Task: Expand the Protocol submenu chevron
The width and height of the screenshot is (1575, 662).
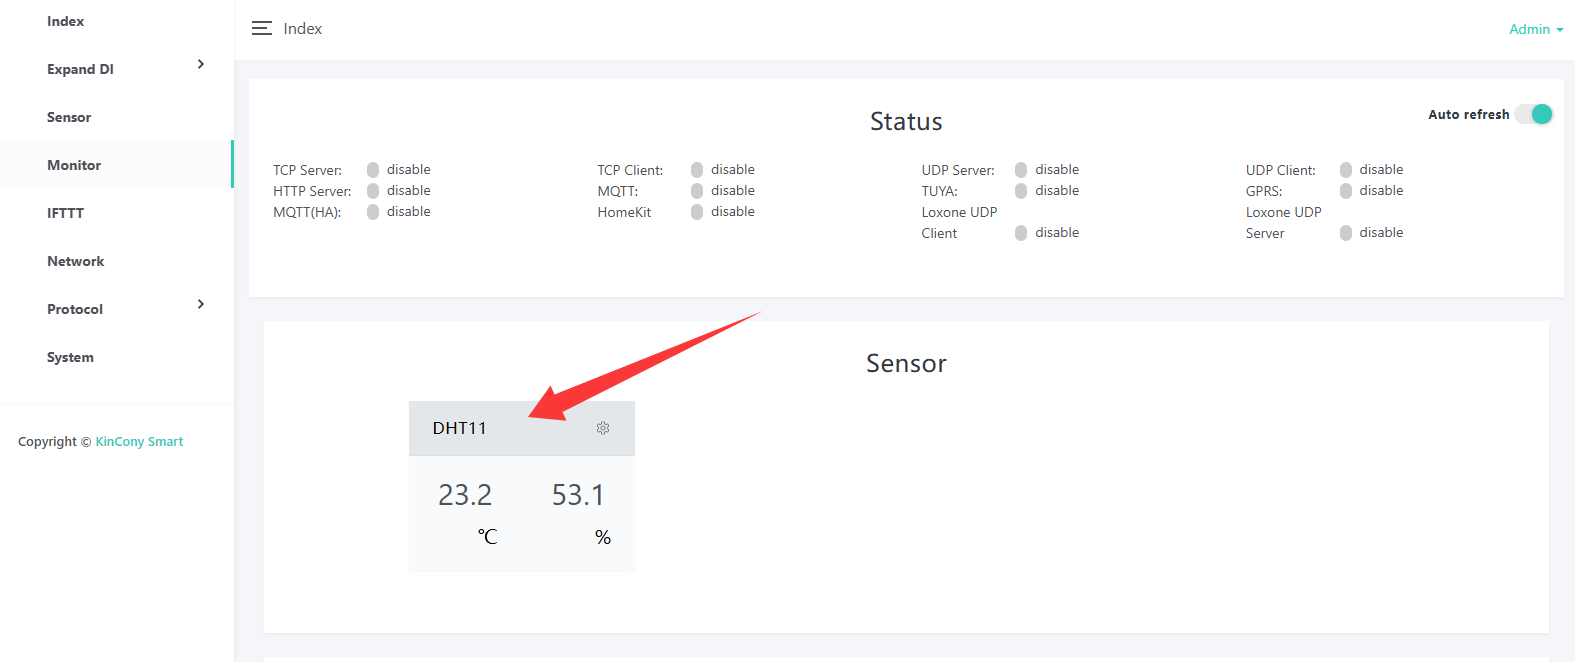Action: tap(201, 304)
